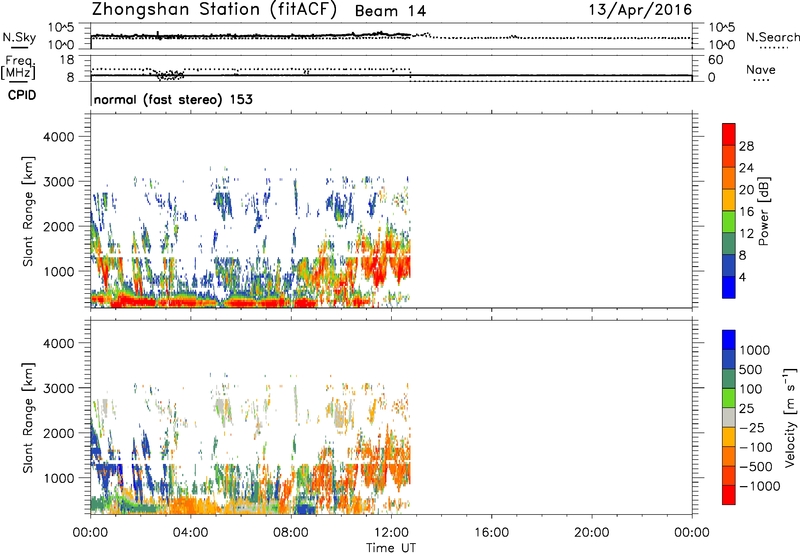The image size is (800, 554).
Task: Click the velocity panel 'Slant Range [km]' label
Action: (x=28, y=418)
